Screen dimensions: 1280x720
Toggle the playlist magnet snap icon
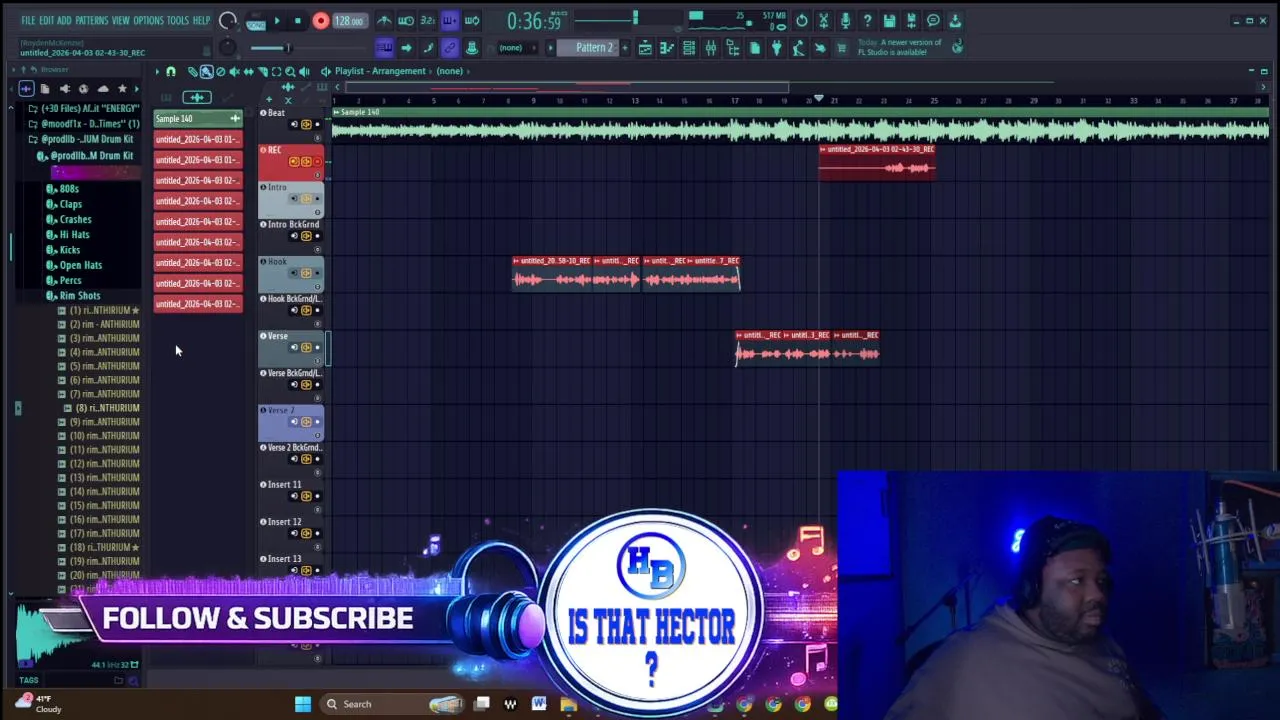171,71
